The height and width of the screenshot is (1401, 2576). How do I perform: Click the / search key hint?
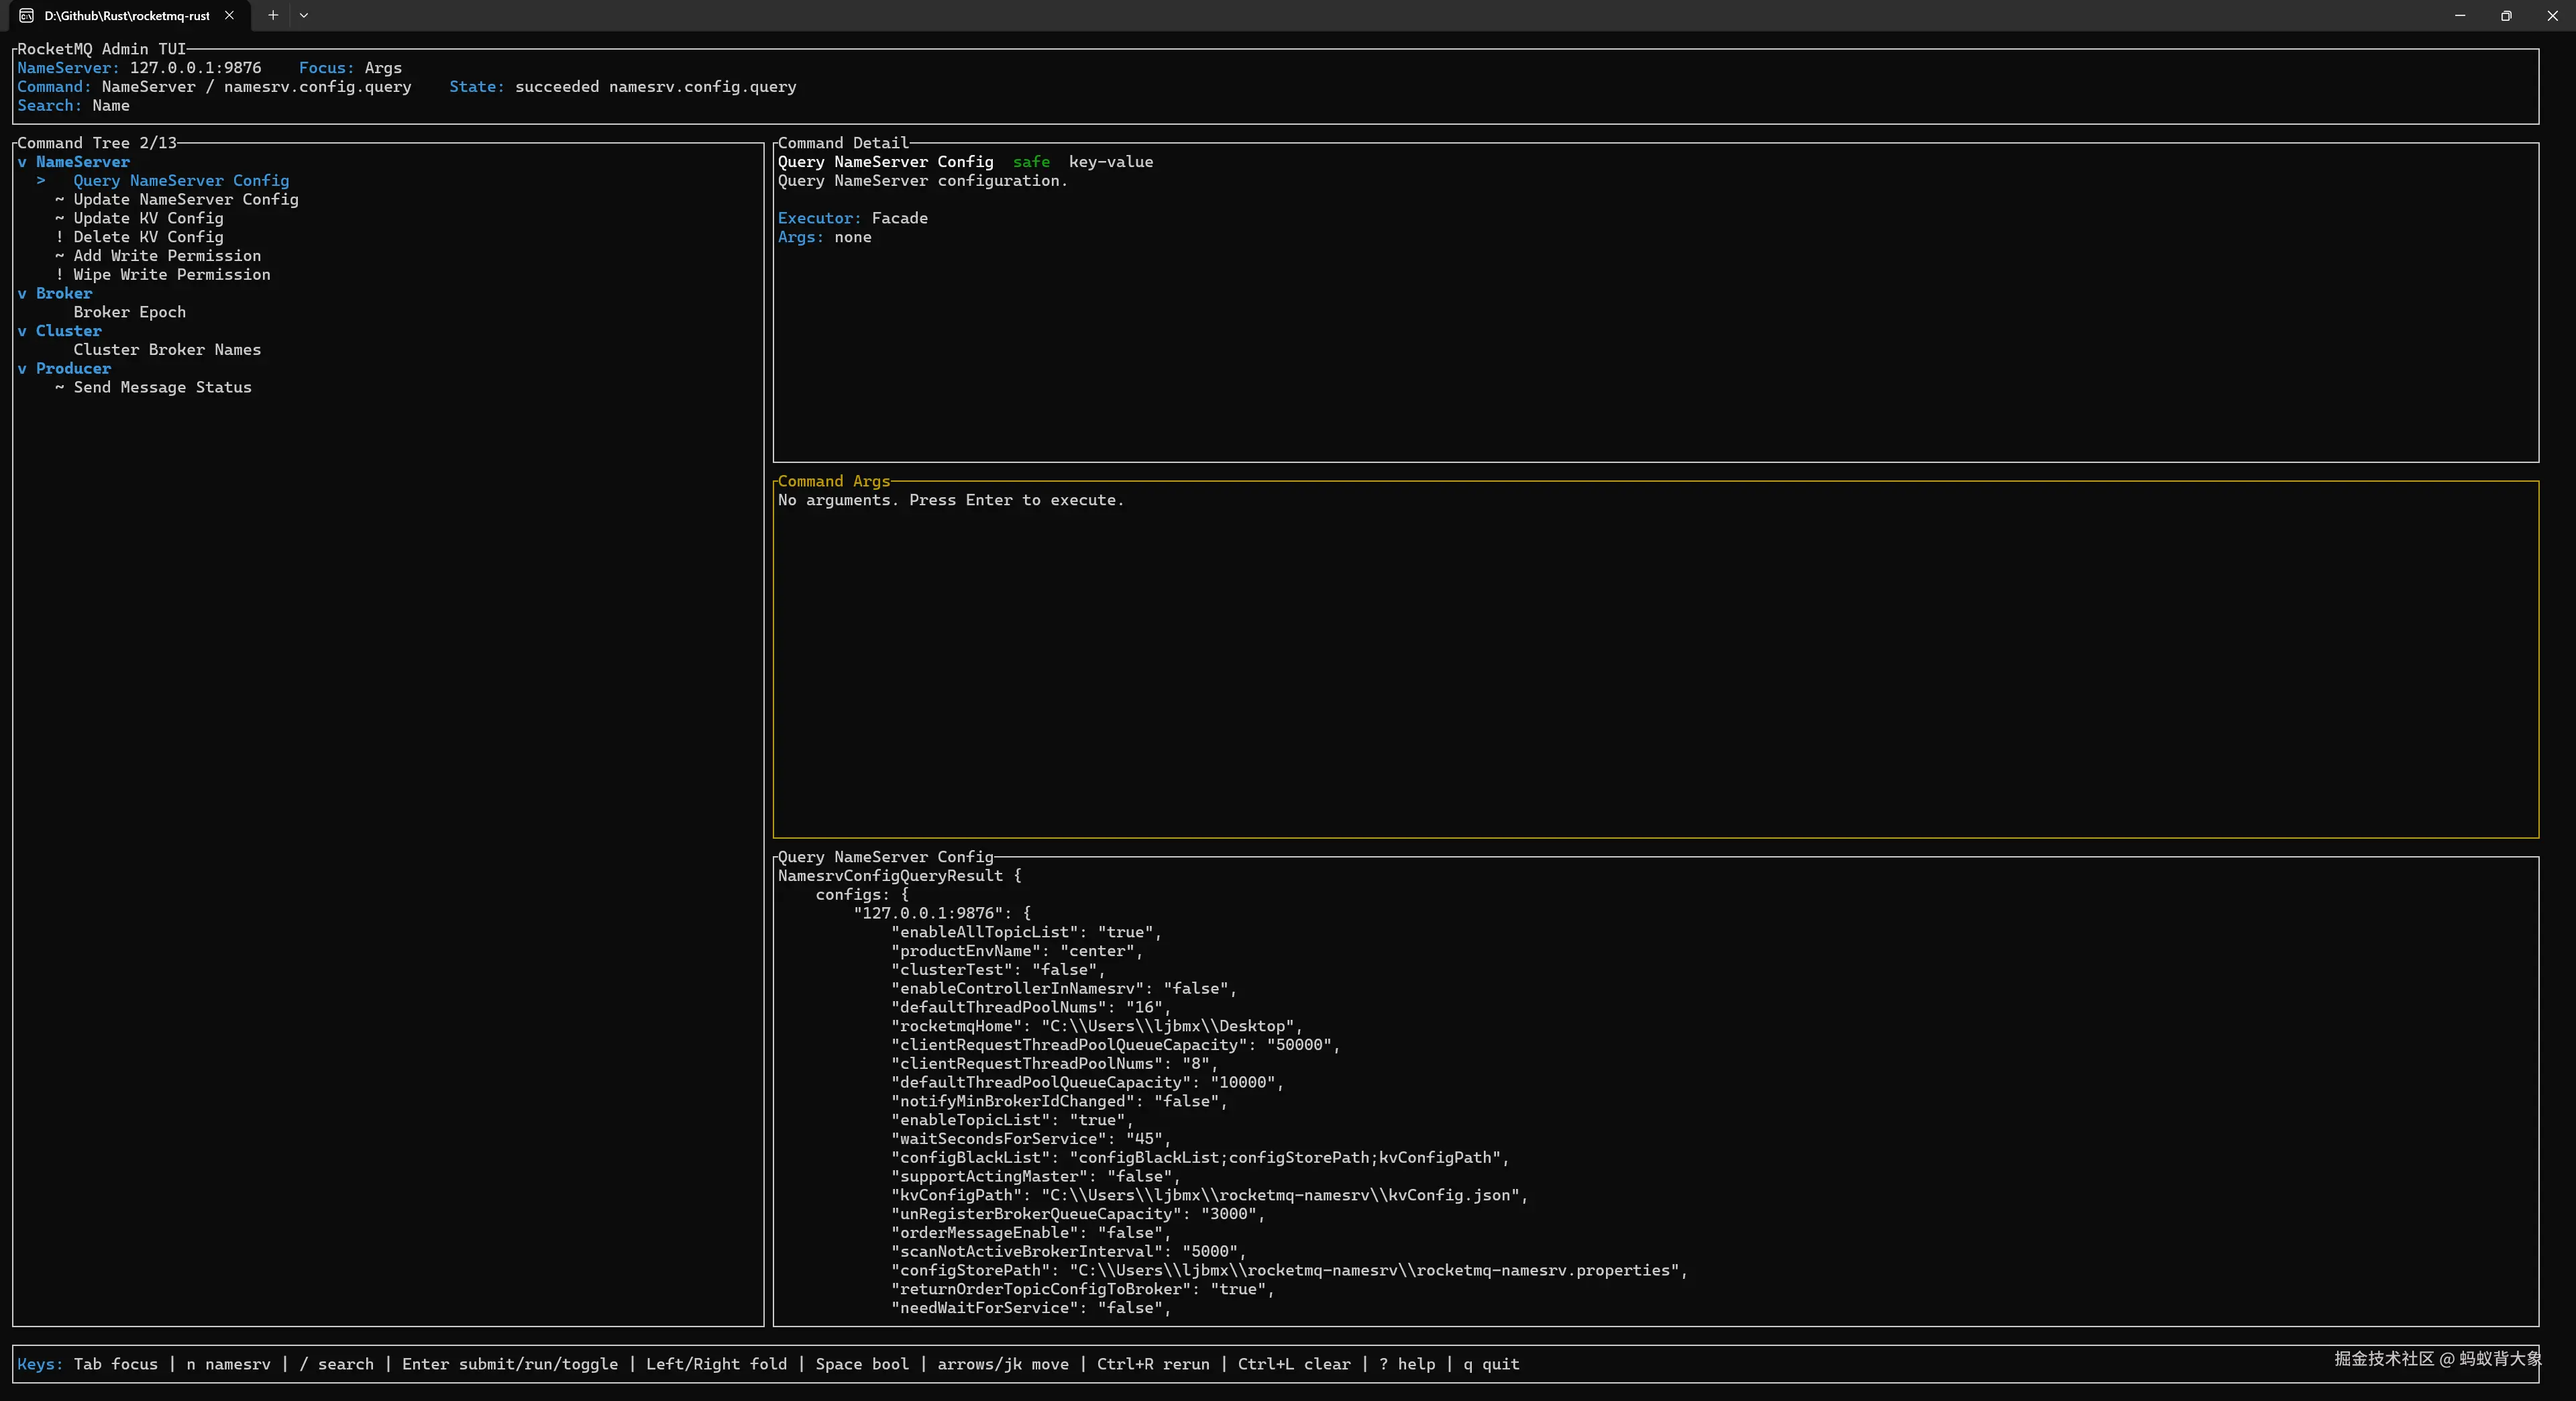[336, 1364]
